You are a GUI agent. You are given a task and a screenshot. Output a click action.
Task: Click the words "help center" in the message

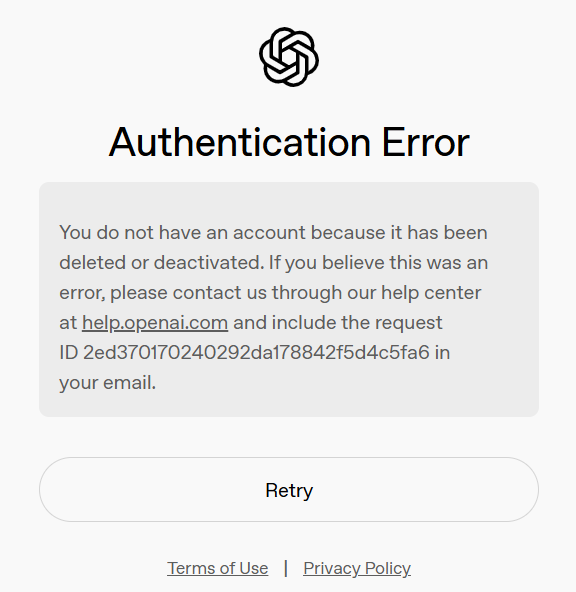tap(431, 293)
